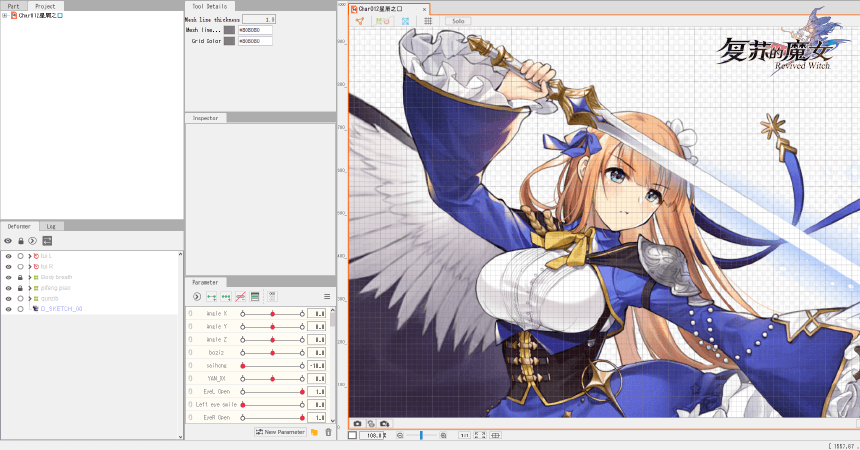This screenshot has height=450, width=860.
Task: Click the green striped list icon in Parameter toolbar
Action: click(x=254, y=297)
